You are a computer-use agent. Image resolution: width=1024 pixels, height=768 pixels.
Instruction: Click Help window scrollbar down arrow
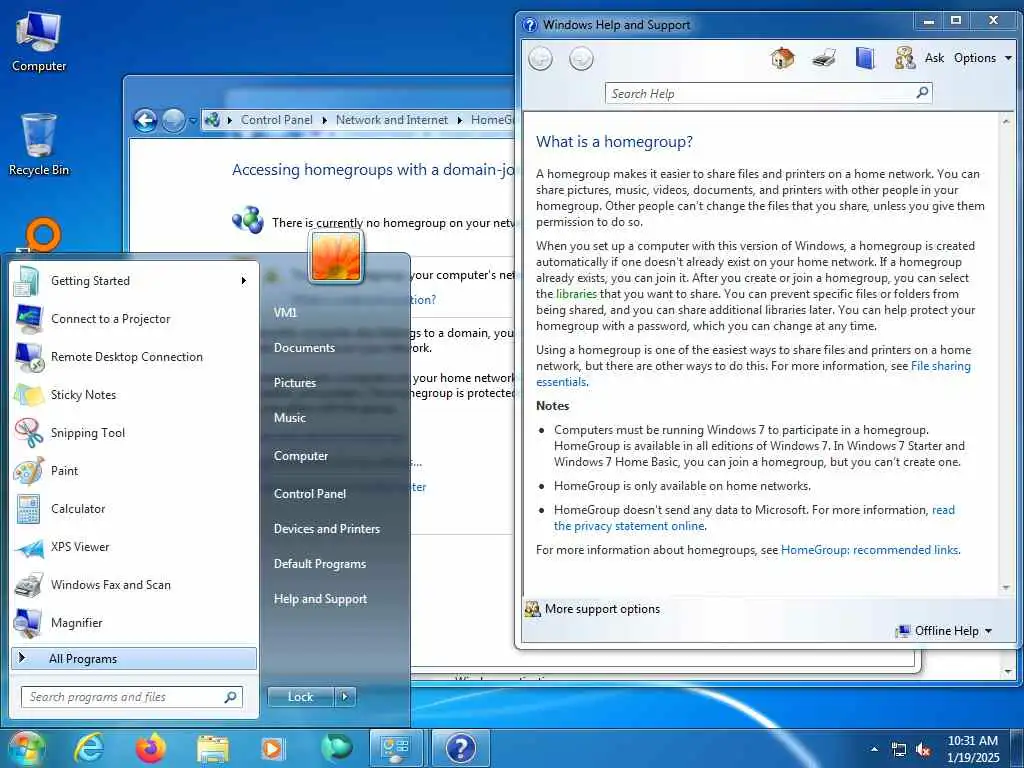coord(1006,587)
